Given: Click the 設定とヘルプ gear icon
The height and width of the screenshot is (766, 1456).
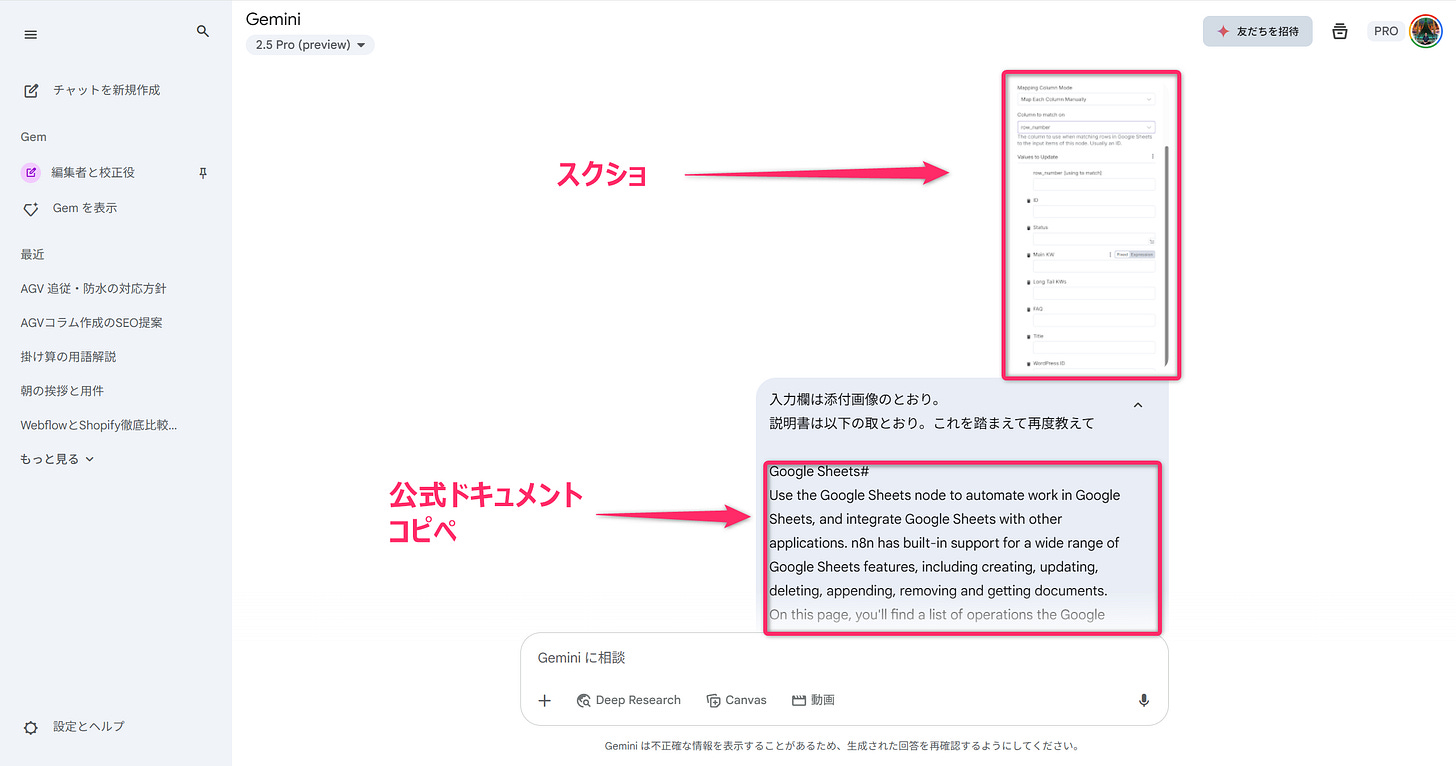Looking at the screenshot, I should [31, 728].
